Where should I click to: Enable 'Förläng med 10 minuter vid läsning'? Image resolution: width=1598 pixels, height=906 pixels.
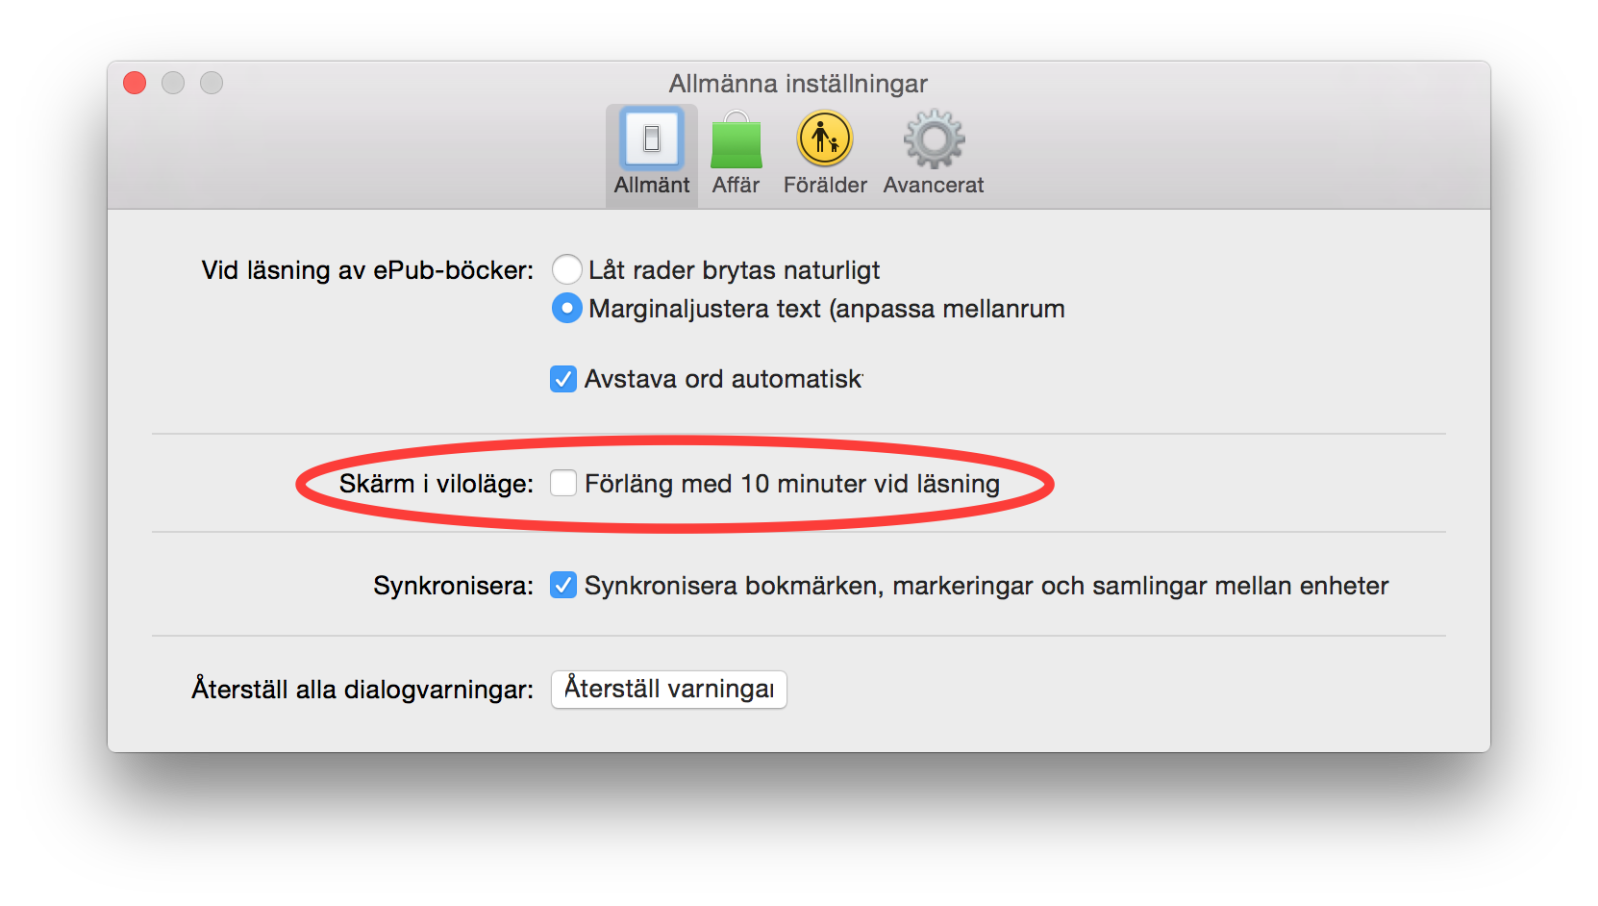coord(563,483)
